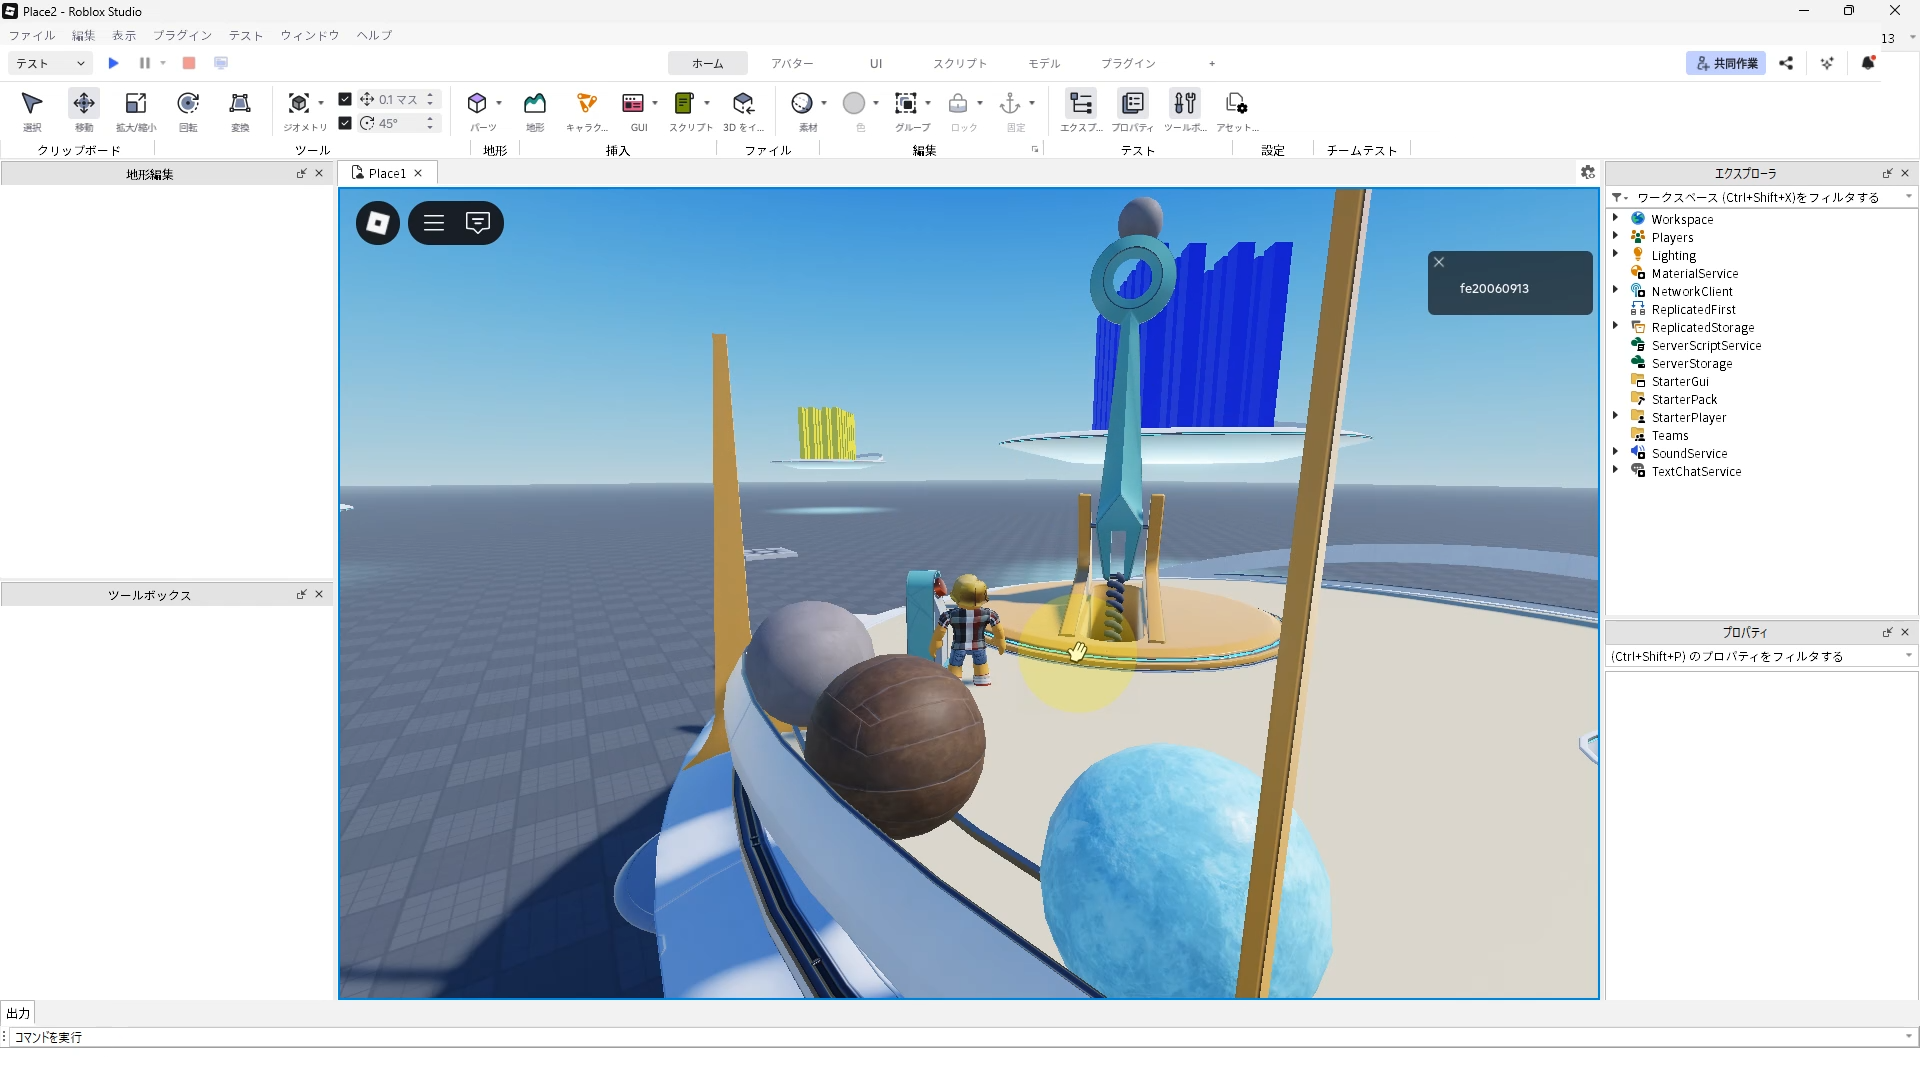Select the Rotate (回転) tool
The height and width of the screenshot is (1080, 1920).
pyautogui.click(x=188, y=104)
